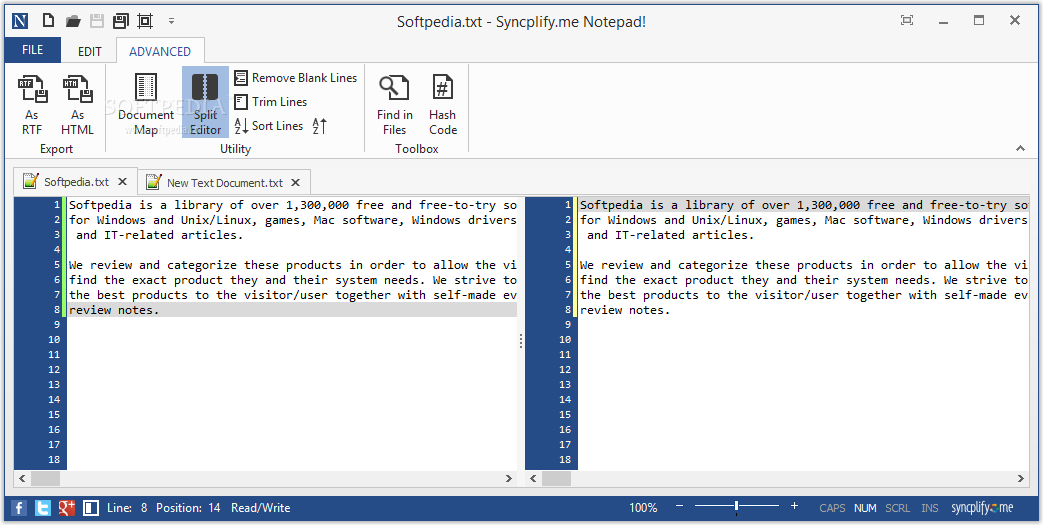Image resolution: width=1043 pixels, height=525 pixels.
Task: Click the splitter handle between editor panes
Action: 521,341
